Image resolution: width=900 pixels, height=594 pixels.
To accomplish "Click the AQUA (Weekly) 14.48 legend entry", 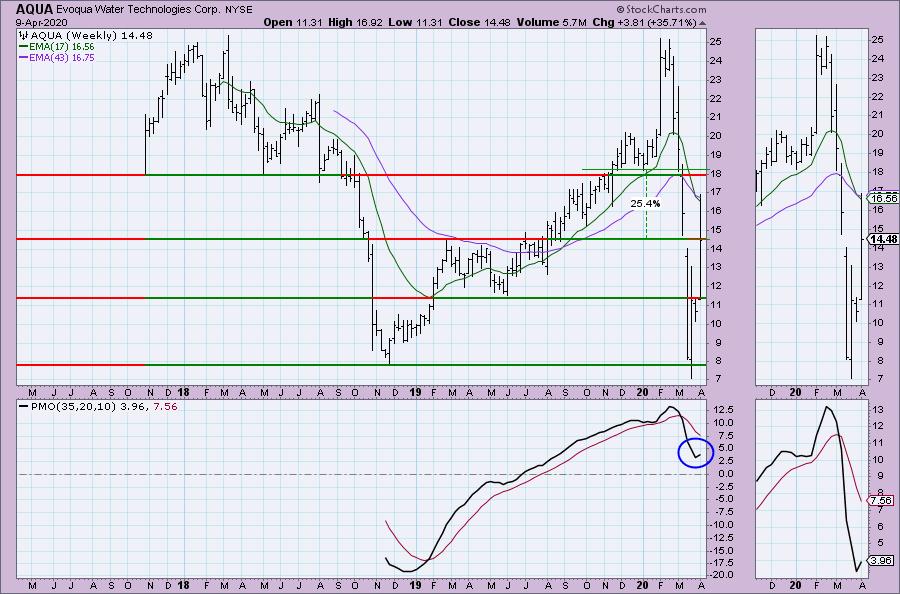I will [92, 36].
